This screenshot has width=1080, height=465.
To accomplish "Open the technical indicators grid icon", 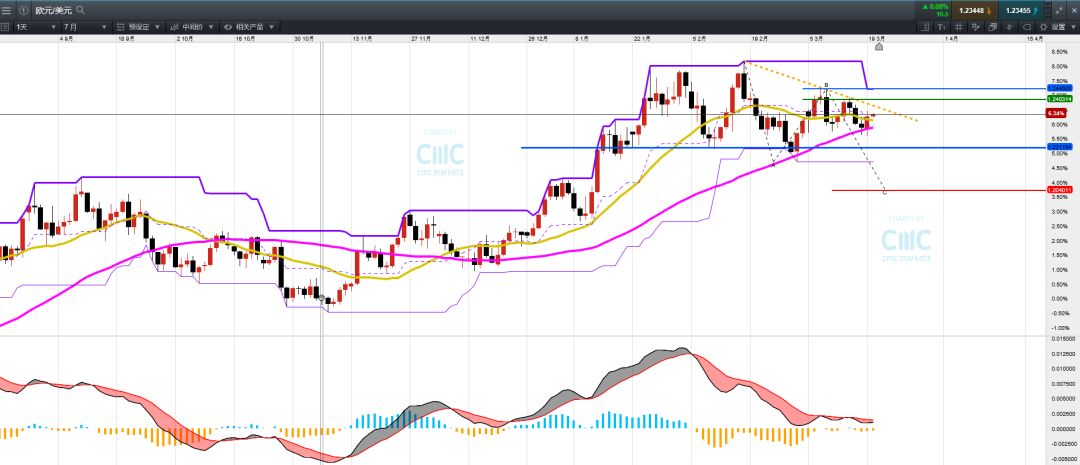I will pyautogui.click(x=958, y=27).
